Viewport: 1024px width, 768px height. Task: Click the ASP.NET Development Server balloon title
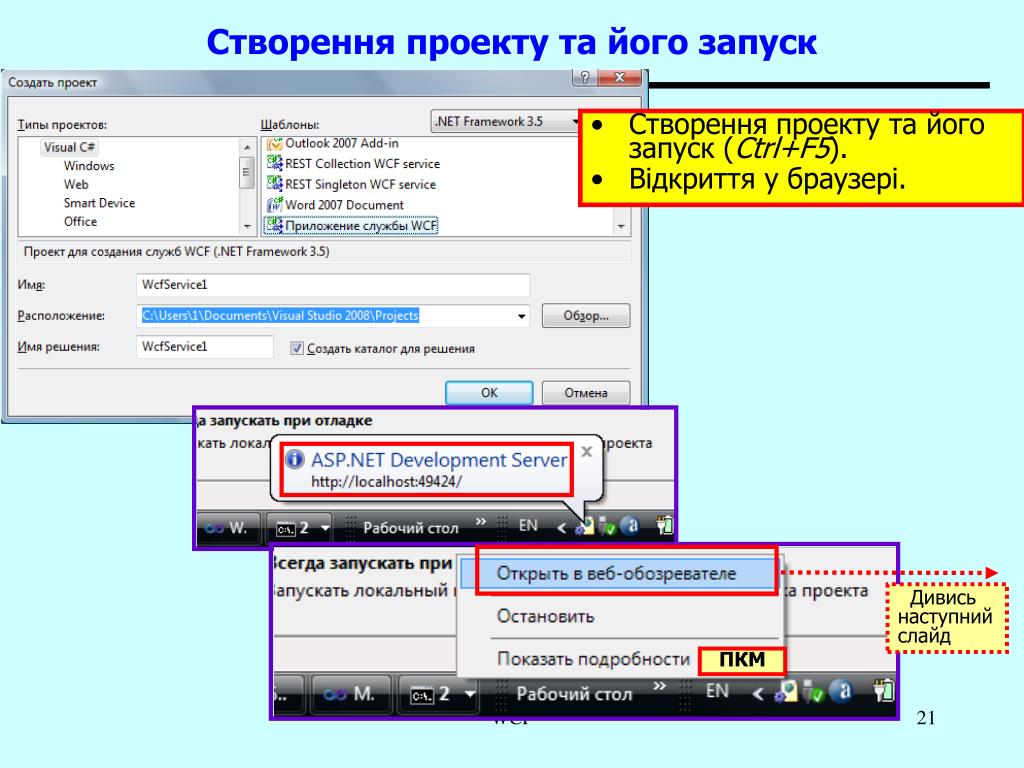click(x=439, y=460)
